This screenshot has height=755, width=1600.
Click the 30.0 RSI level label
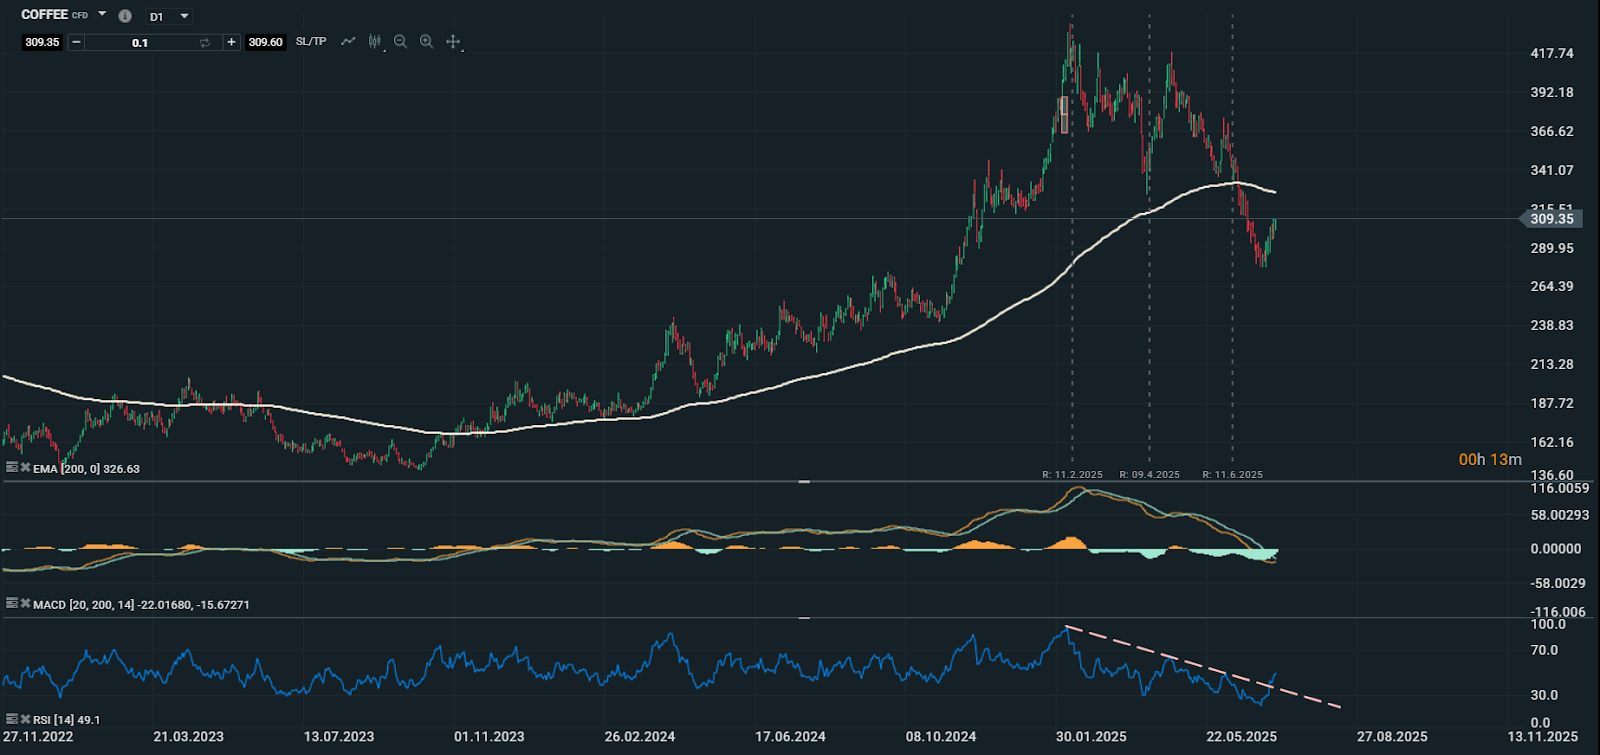[1544, 695]
